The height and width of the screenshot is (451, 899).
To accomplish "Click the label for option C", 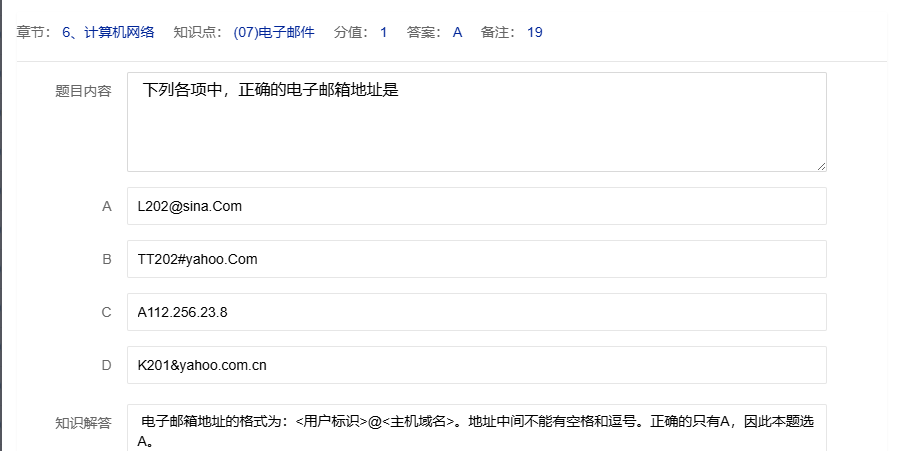I will tap(106, 312).
